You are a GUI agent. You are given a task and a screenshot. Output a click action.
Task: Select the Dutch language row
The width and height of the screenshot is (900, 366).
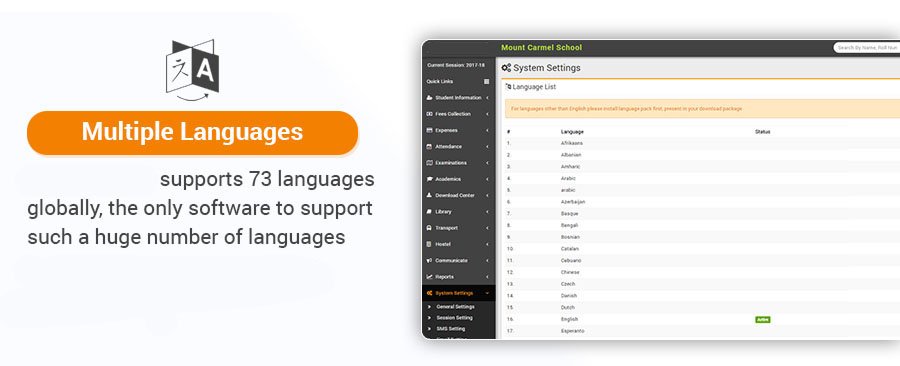click(x=701, y=307)
